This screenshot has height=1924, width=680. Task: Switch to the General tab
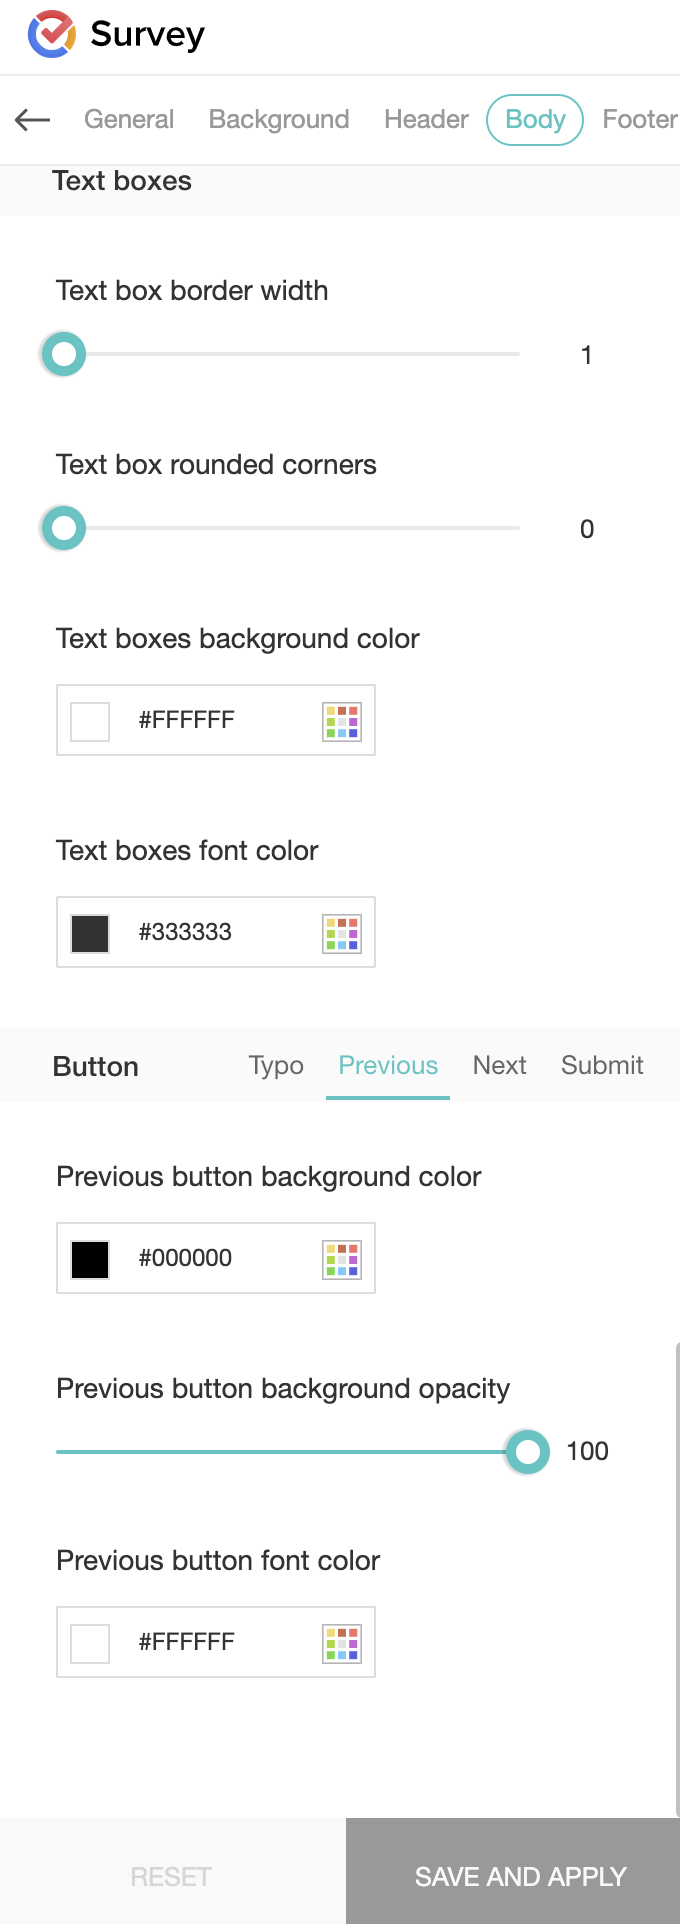[129, 120]
